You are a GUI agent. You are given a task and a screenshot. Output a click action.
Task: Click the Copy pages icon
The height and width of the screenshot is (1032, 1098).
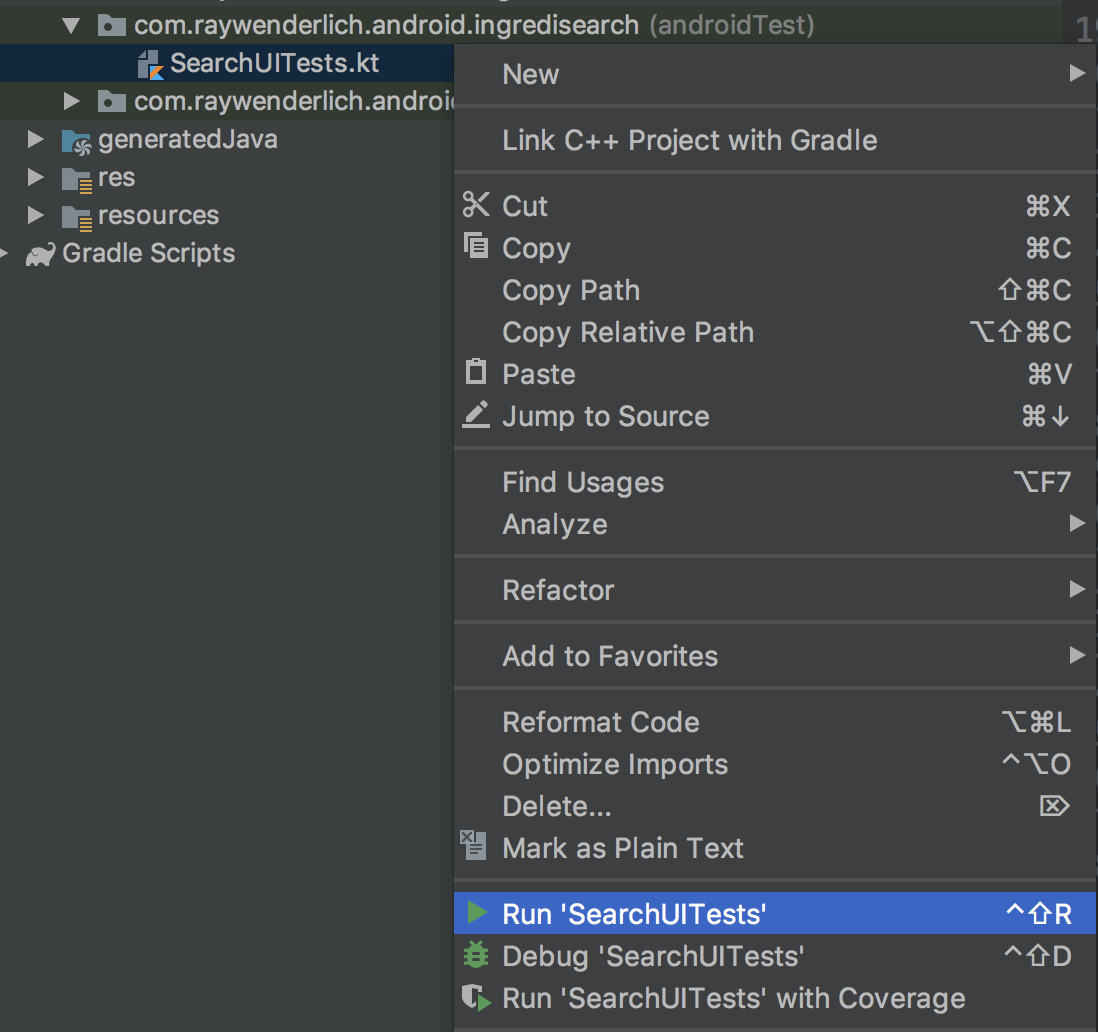pos(476,247)
